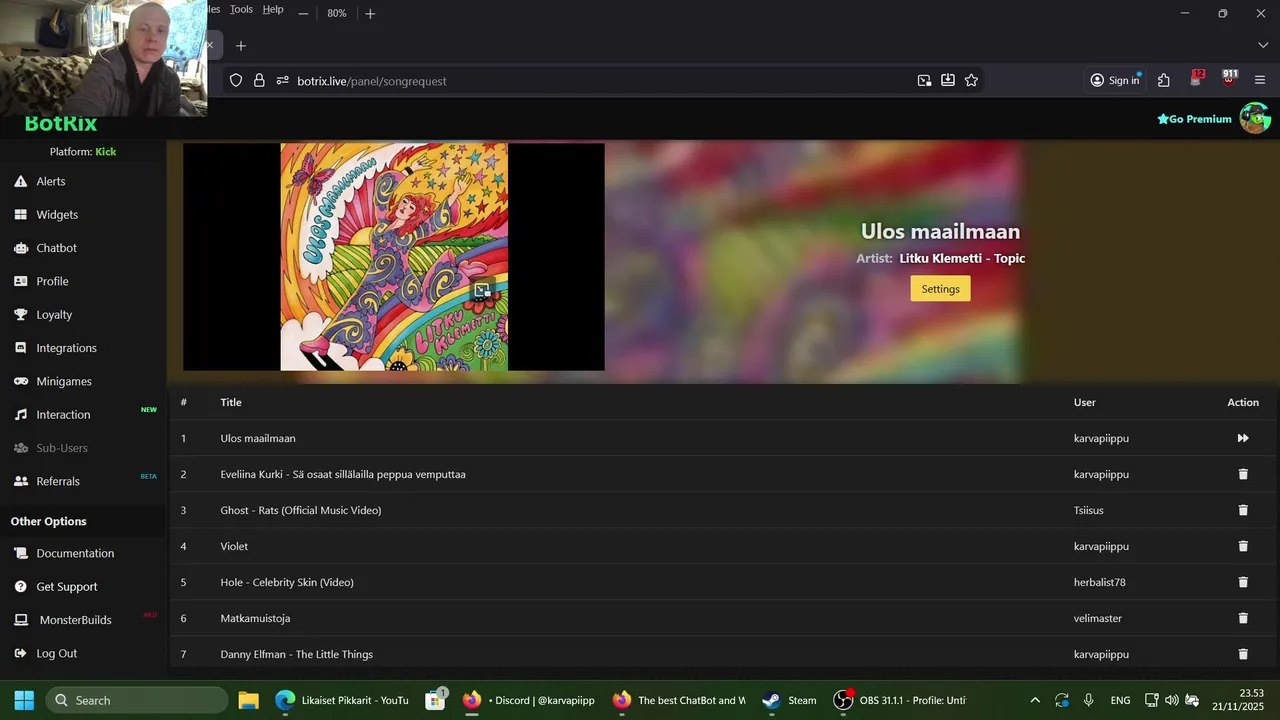Image resolution: width=1280 pixels, height=720 pixels.
Task: Open the extension with badge 12
Action: 1197,79
